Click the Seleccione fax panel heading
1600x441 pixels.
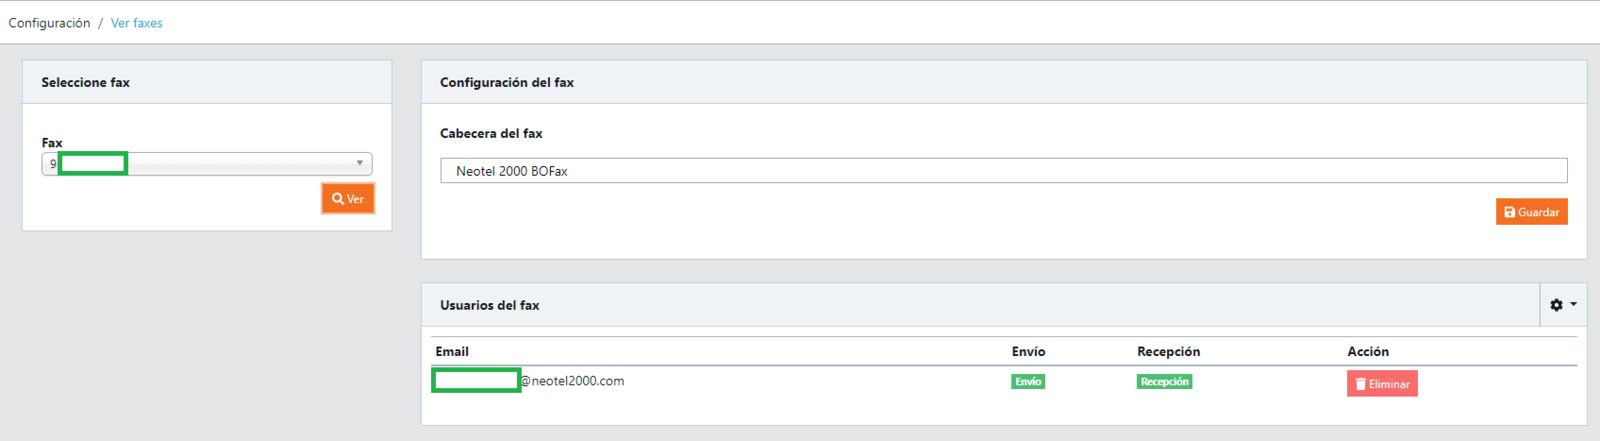pyautogui.click(x=86, y=83)
